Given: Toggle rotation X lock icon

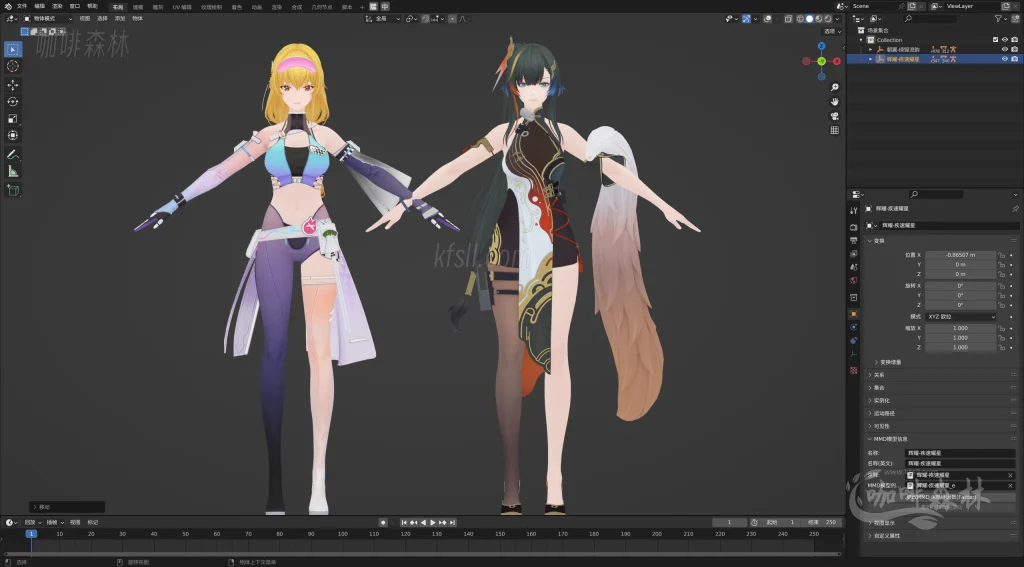Looking at the screenshot, I should [x=1001, y=285].
